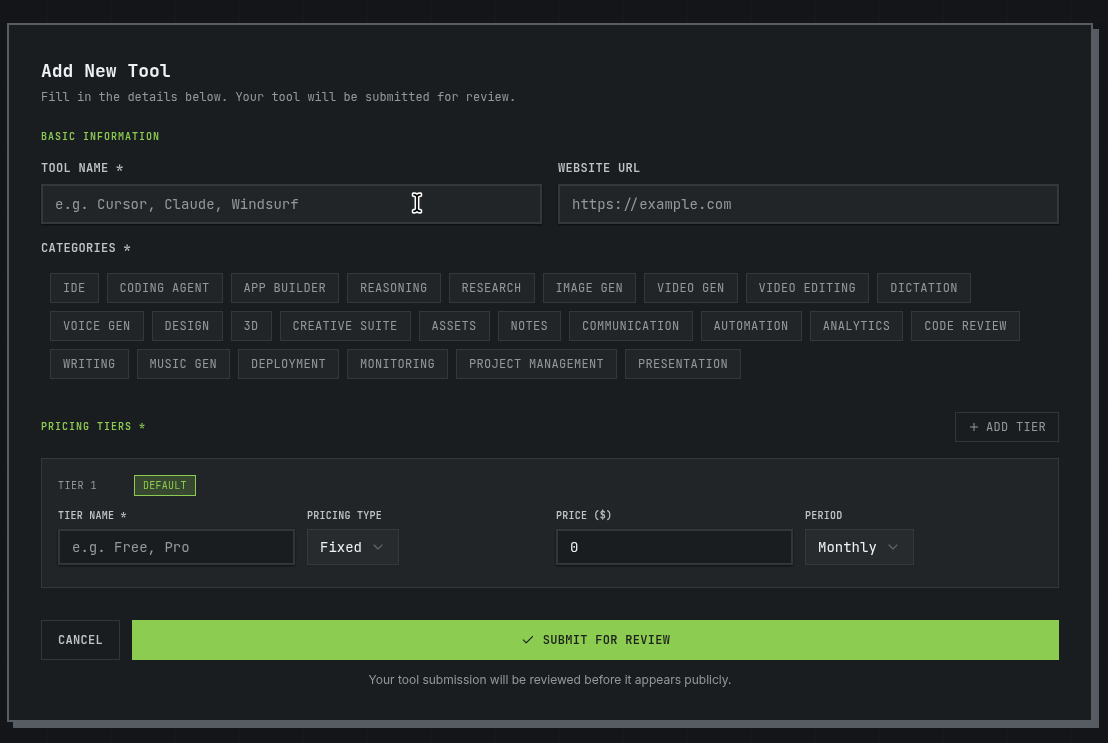Viewport: 1108px width, 743px height.
Task: Click the Website URL field
Action: point(808,204)
